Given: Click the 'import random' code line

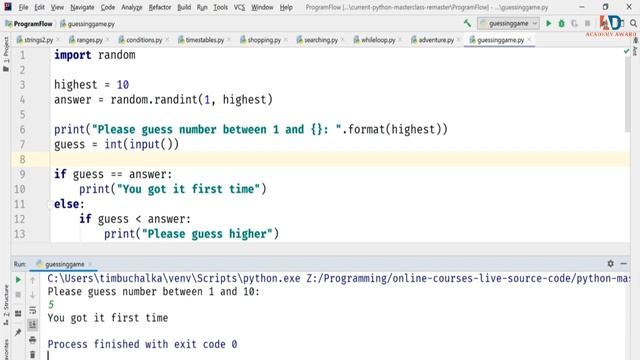Looking at the screenshot, I should (95, 55).
